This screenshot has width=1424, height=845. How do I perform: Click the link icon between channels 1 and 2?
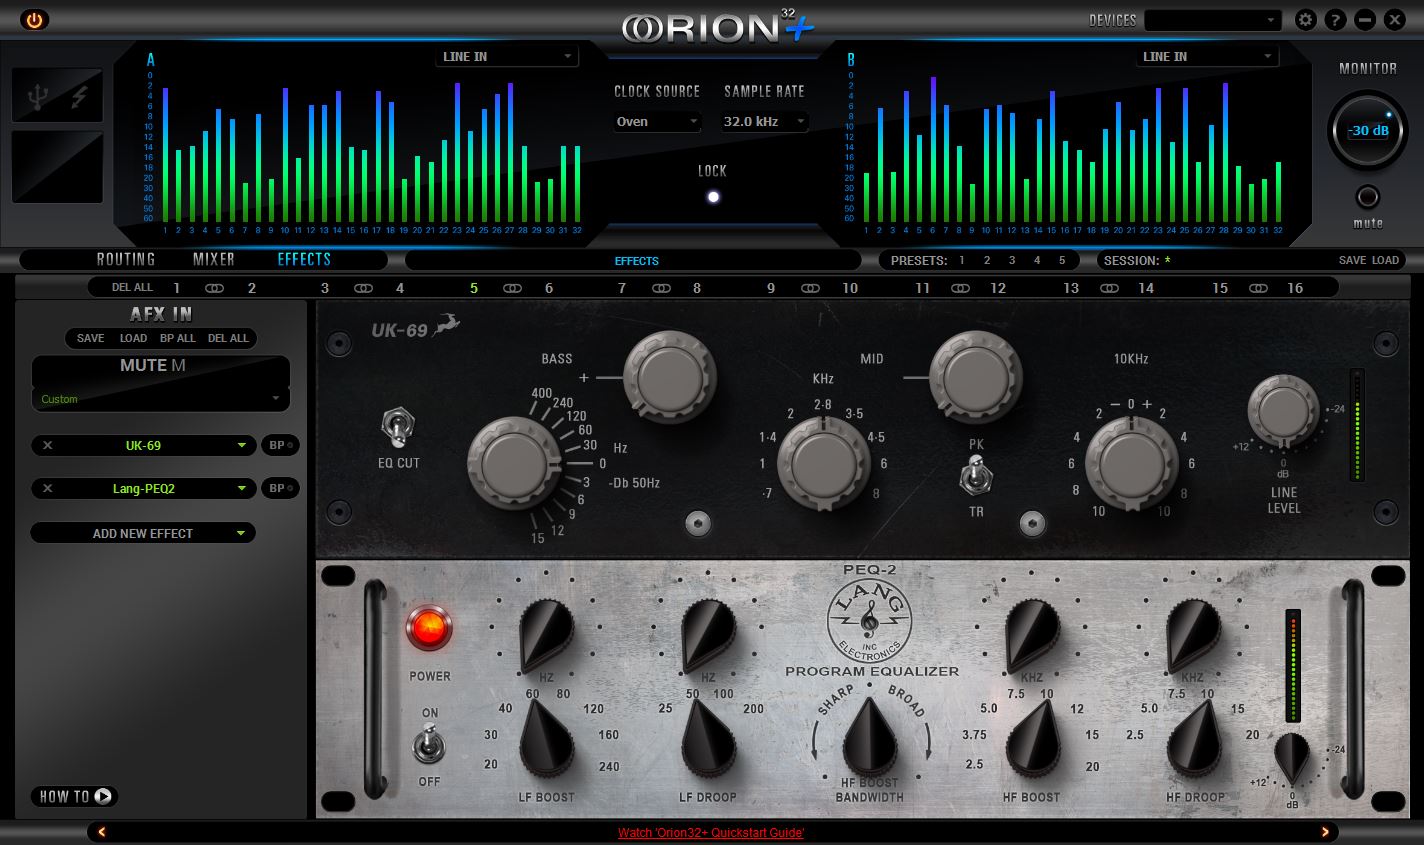[214, 288]
